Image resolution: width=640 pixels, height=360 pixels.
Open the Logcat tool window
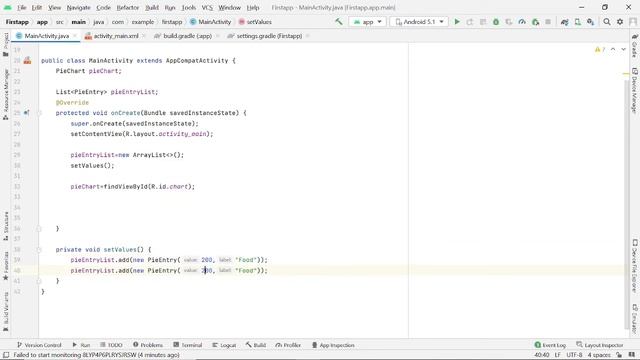tap(224, 345)
